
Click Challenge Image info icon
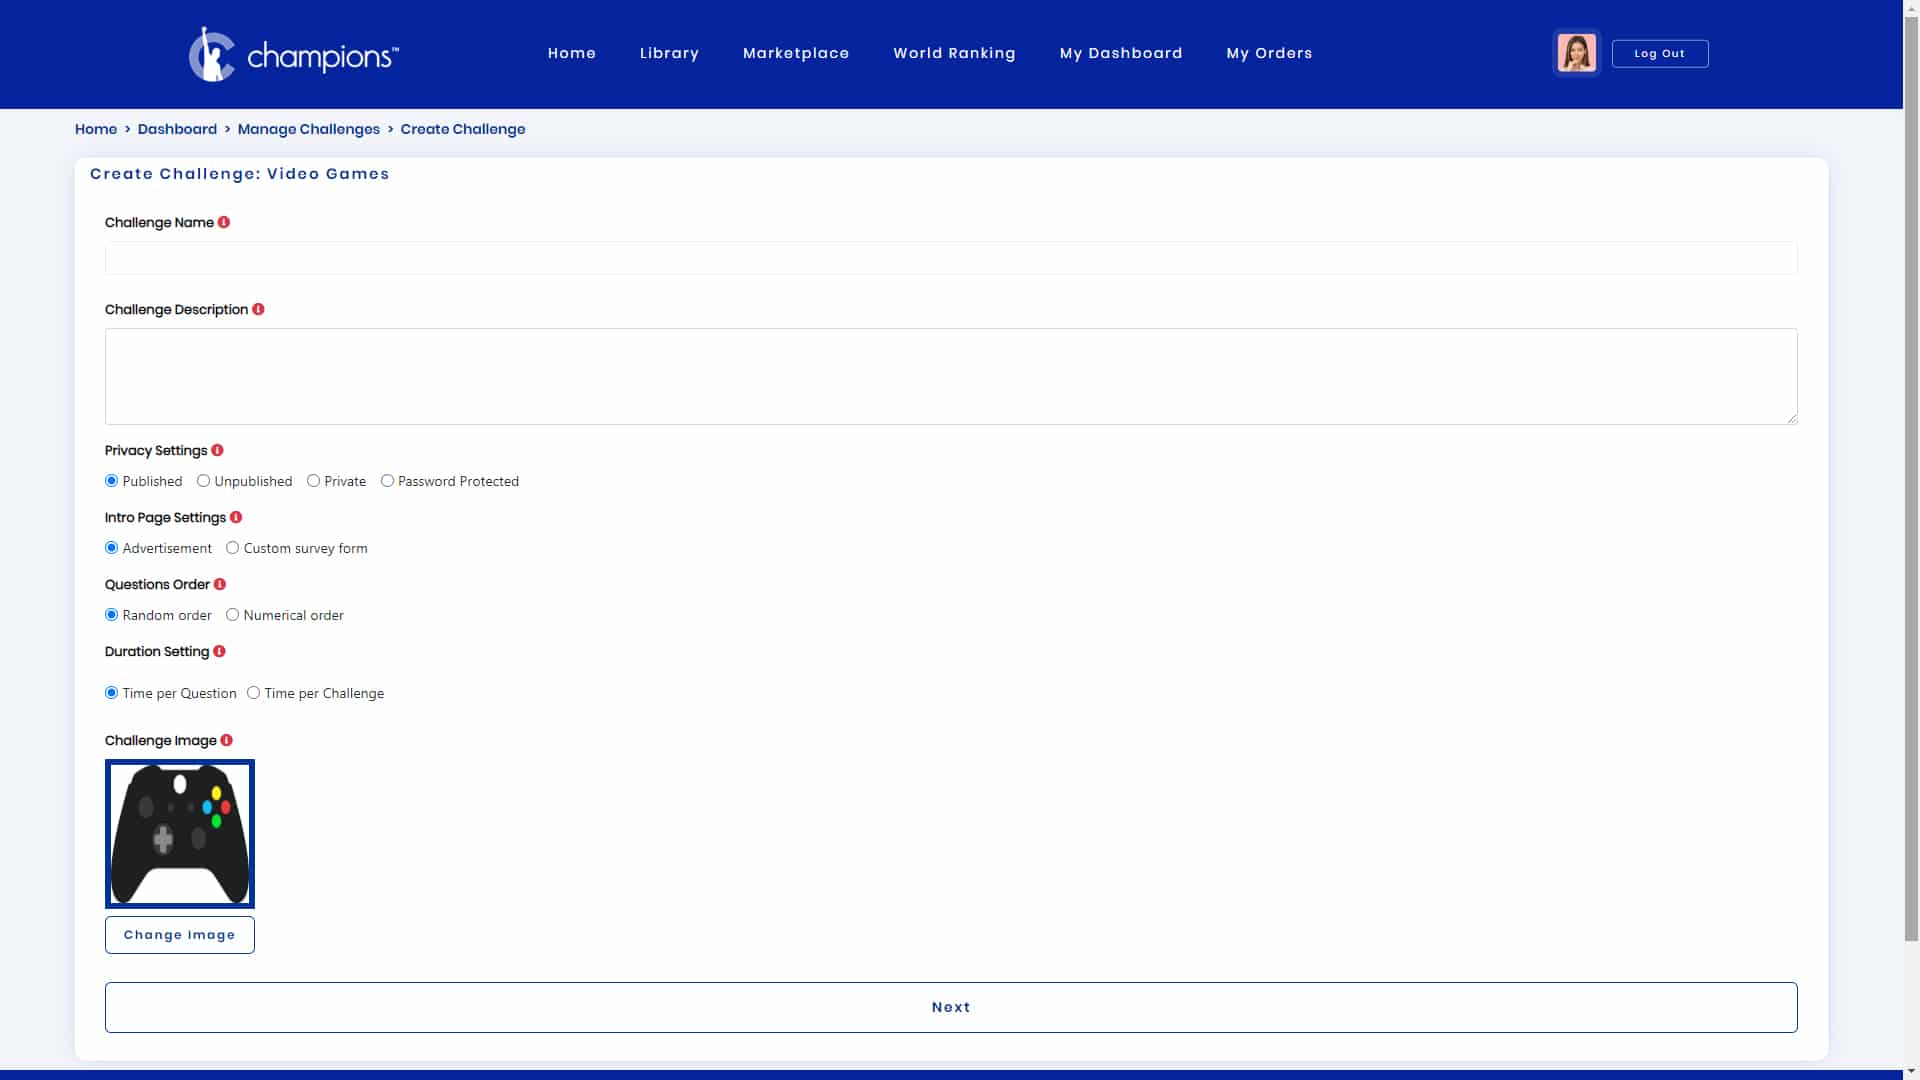226,740
